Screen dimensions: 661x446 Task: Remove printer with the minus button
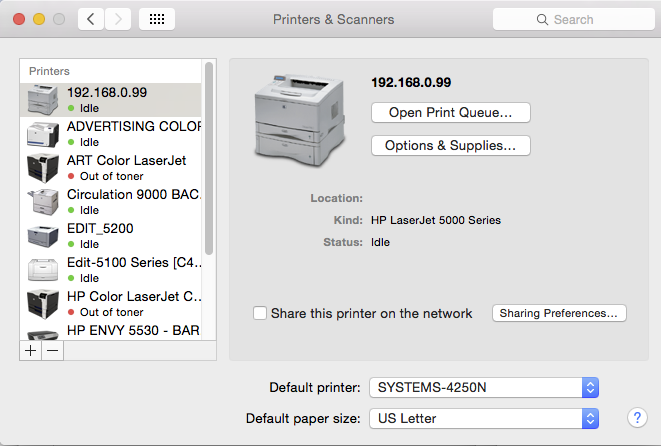(52, 350)
